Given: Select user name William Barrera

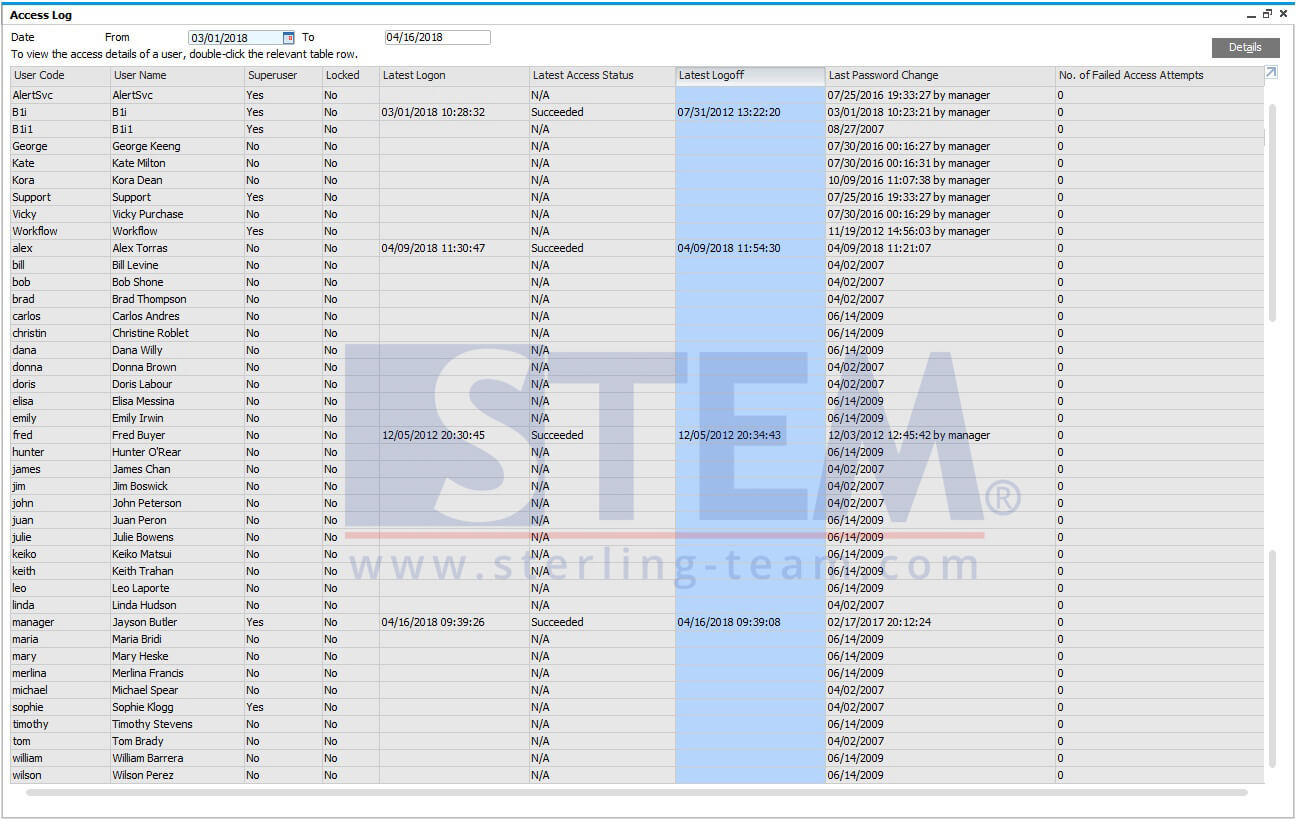Looking at the screenshot, I should point(148,758).
